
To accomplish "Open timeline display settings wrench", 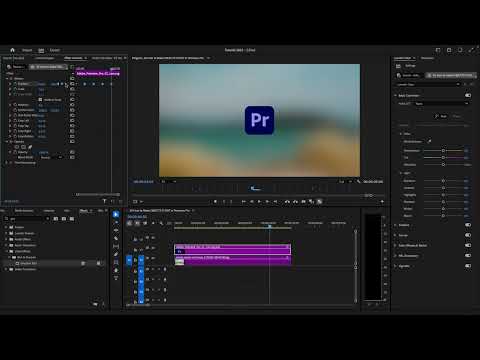I will coord(161,223).
